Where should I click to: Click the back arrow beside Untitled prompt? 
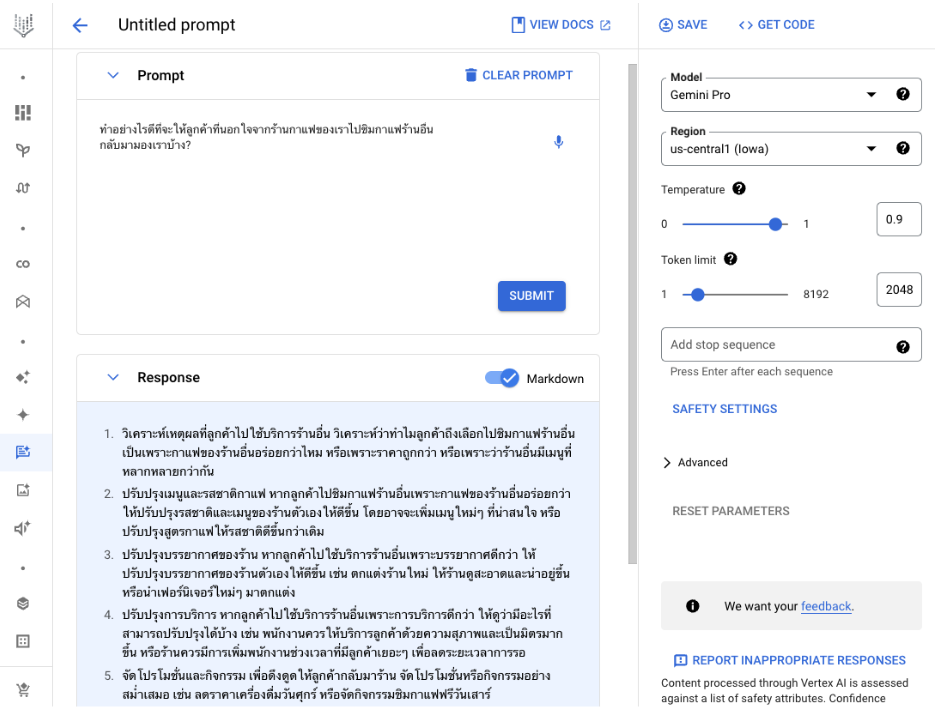pyautogui.click(x=80, y=25)
